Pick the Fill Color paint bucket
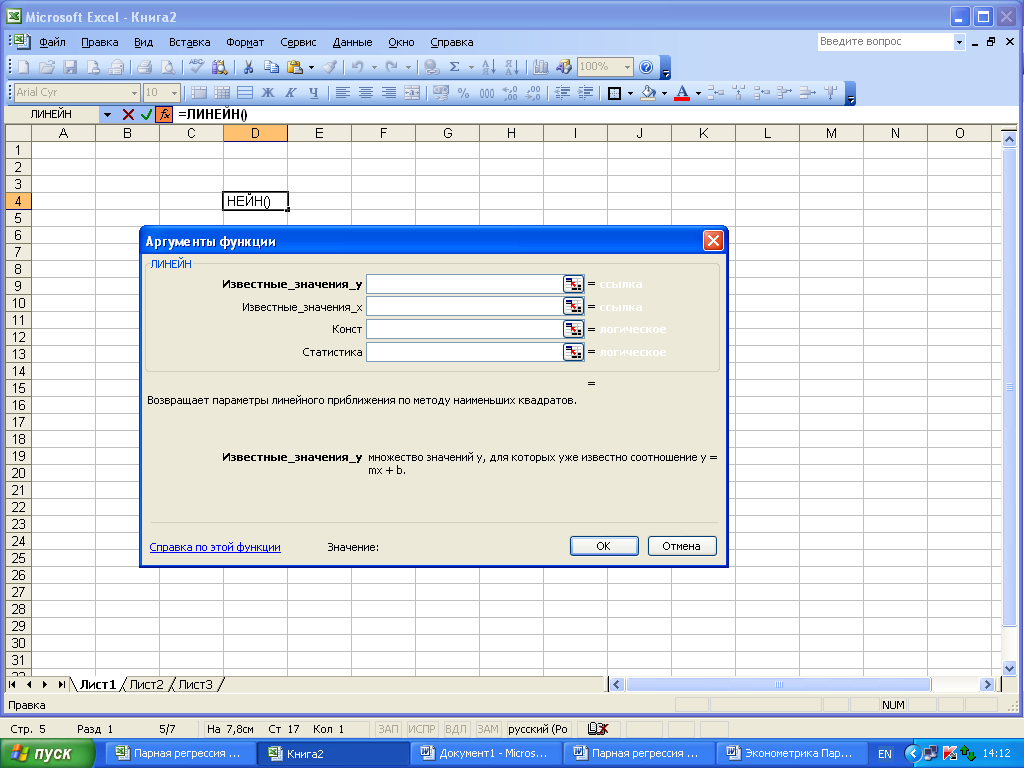This screenshot has width=1024, height=768. pyautogui.click(x=648, y=93)
